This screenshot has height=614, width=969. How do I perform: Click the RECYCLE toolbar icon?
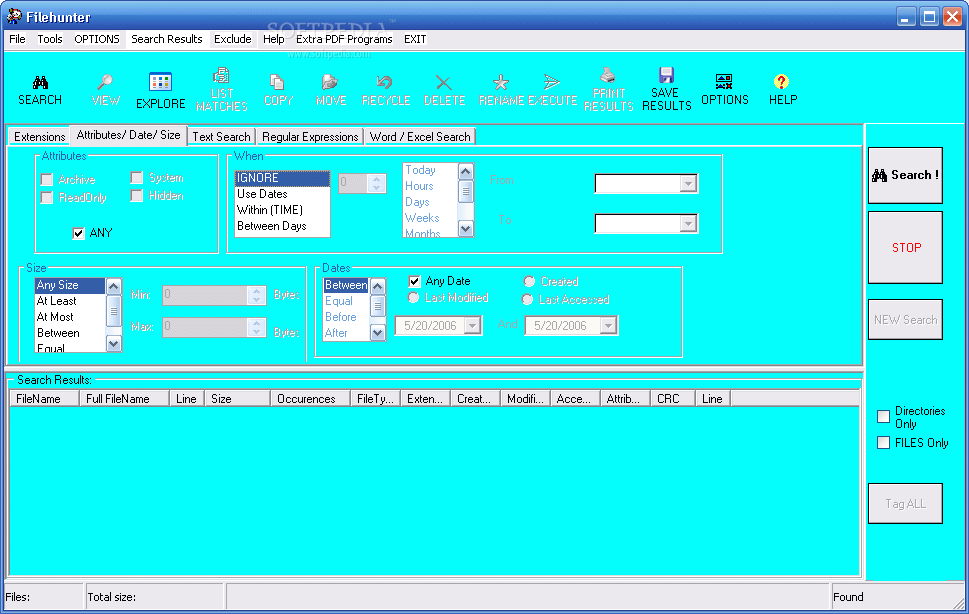[384, 82]
